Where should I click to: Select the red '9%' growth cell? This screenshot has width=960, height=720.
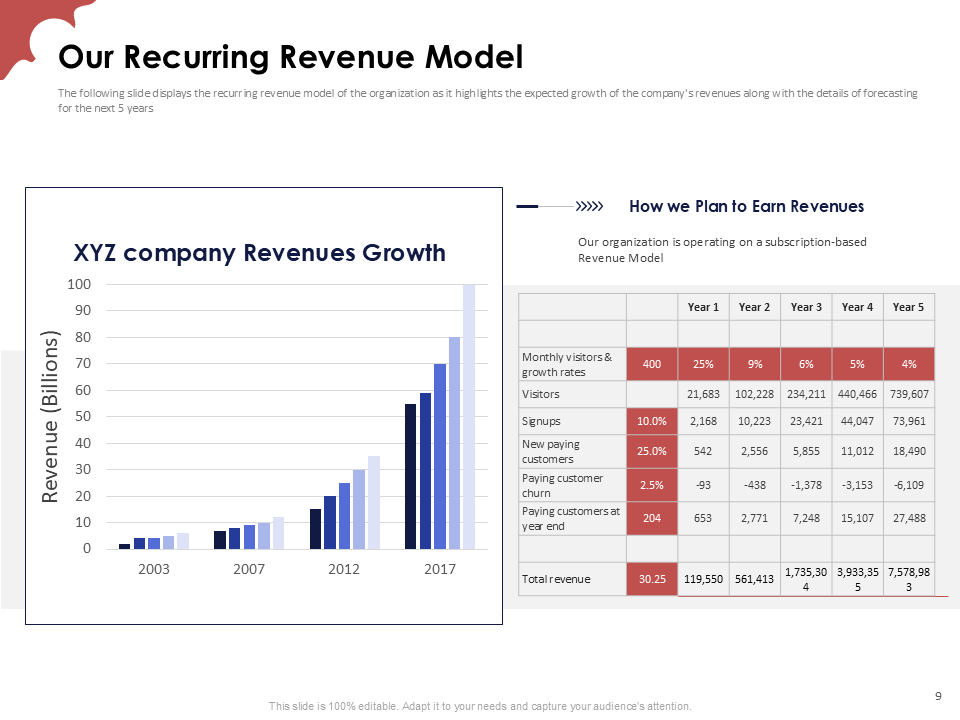coord(754,364)
